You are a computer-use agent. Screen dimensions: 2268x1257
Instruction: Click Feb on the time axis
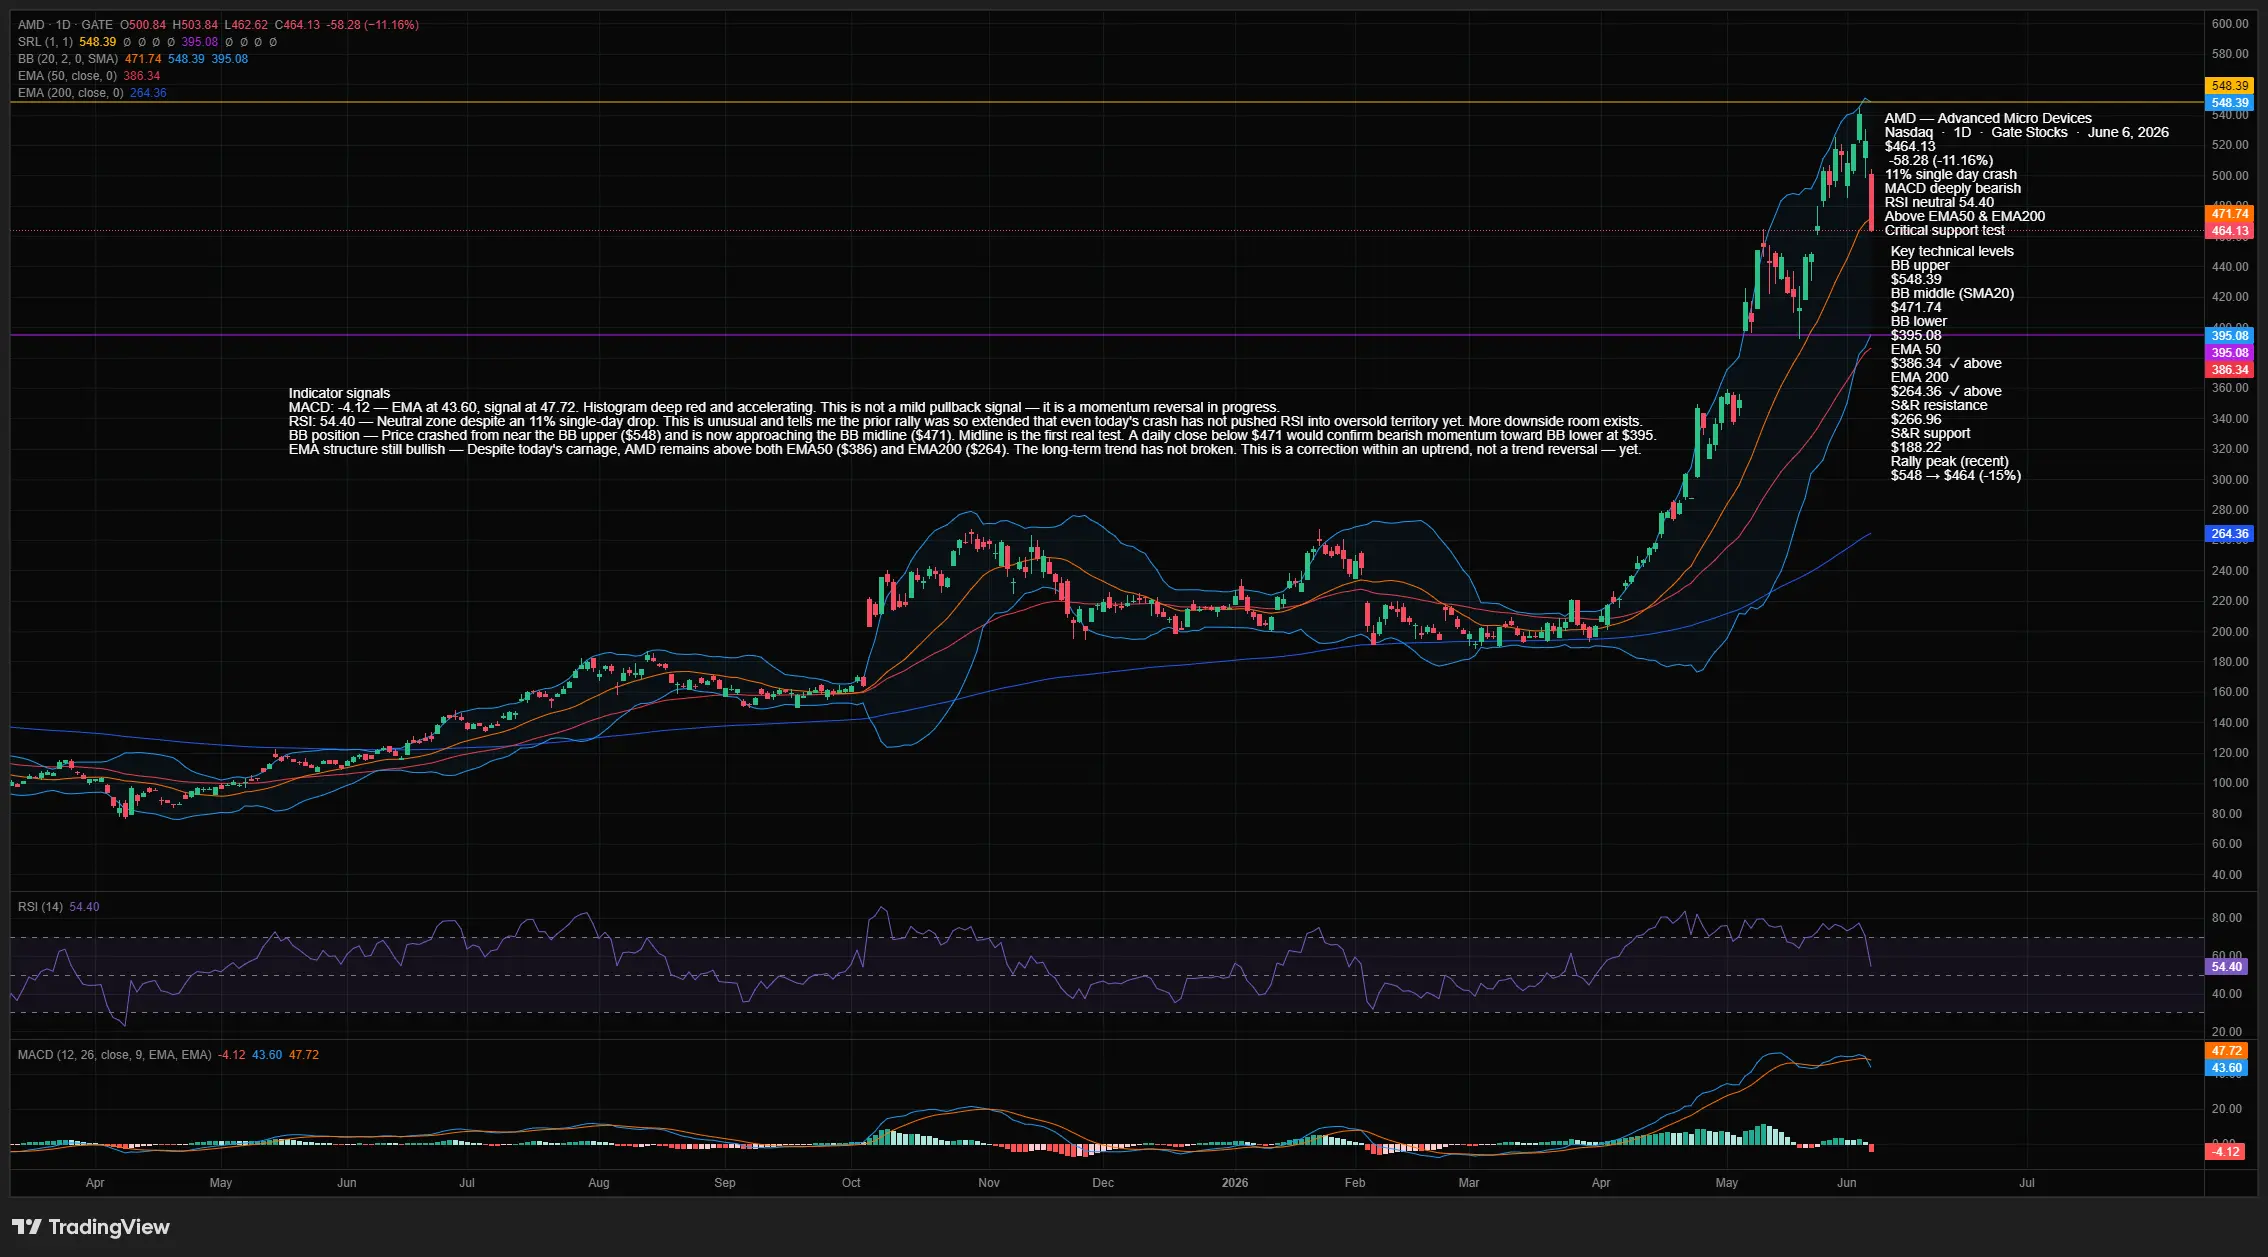[1355, 1183]
